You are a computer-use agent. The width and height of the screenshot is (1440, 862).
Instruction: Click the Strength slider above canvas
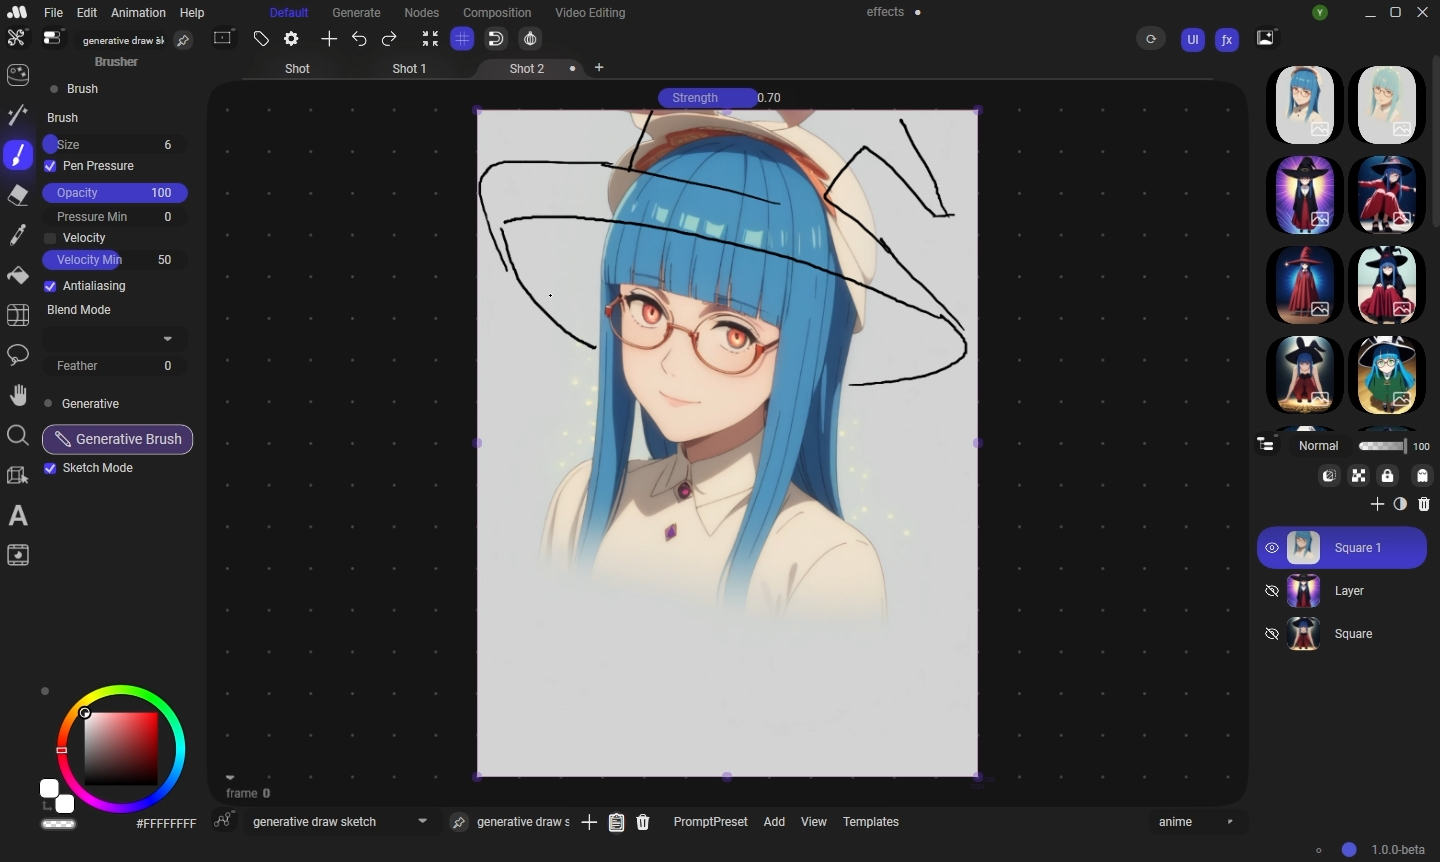pyautogui.click(x=708, y=98)
